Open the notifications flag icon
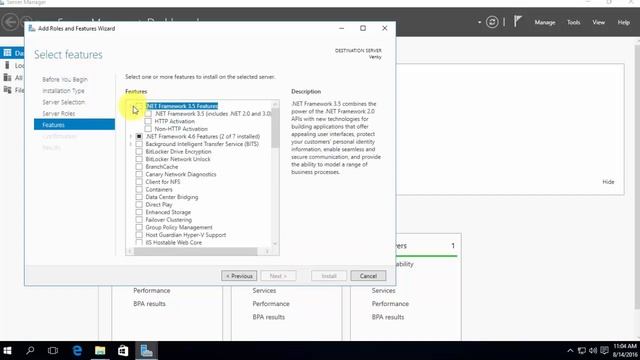The width and height of the screenshot is (640, 360). 517,21
